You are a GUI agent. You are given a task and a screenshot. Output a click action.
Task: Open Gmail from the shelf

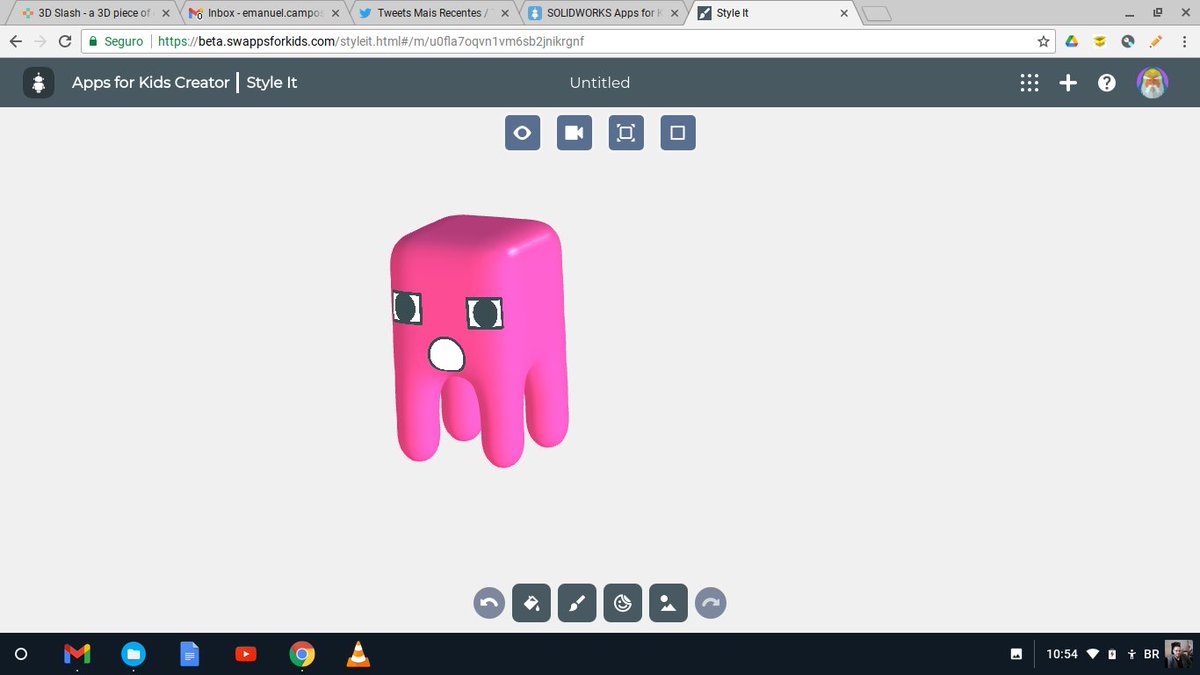click(x=77, y=654)
